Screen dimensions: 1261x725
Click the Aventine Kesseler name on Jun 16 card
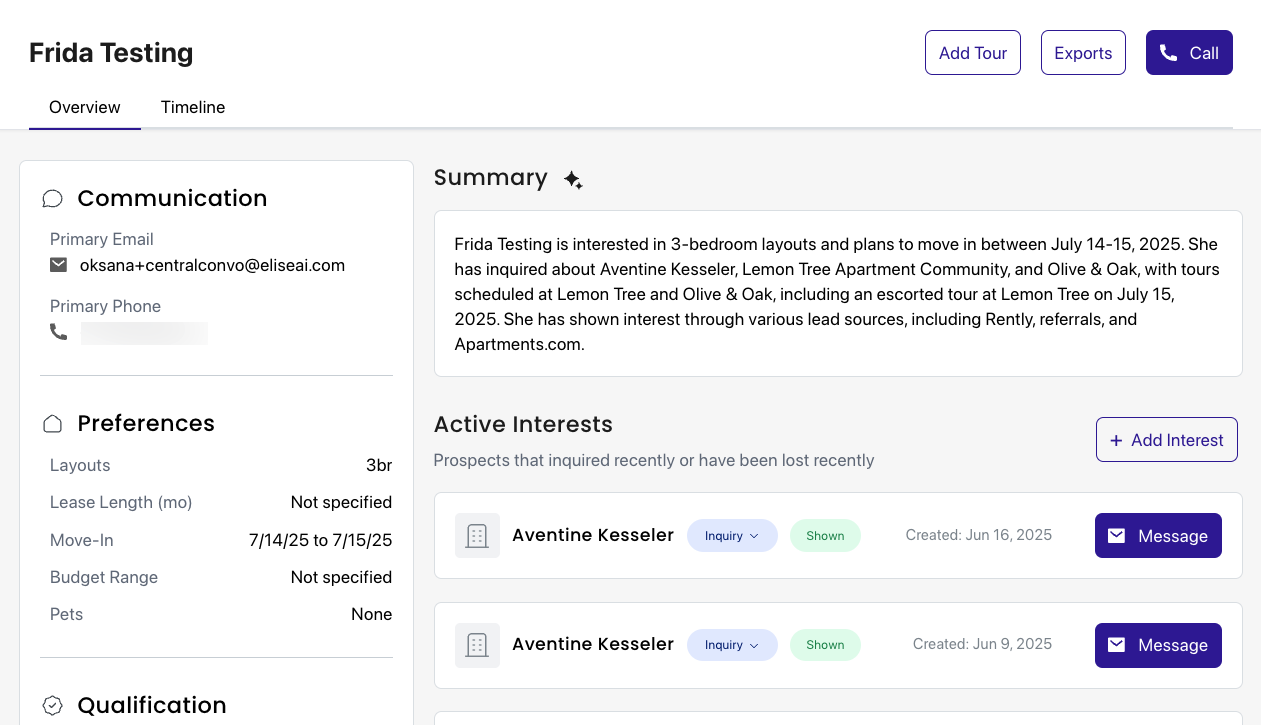593,535
